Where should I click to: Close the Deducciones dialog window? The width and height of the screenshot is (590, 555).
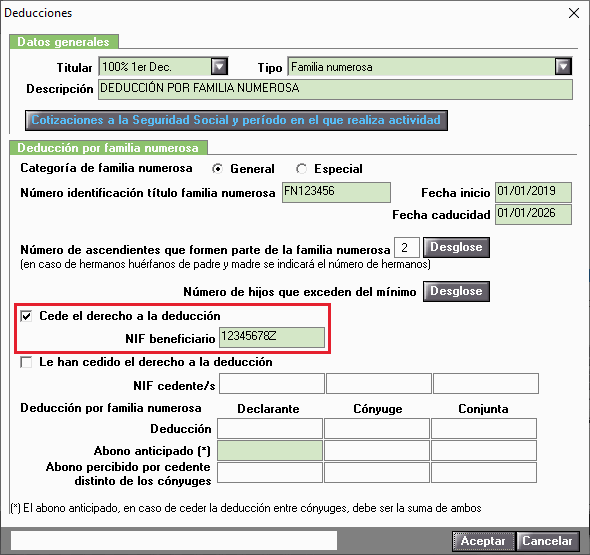pyautogui.click(x=574, y=13)
